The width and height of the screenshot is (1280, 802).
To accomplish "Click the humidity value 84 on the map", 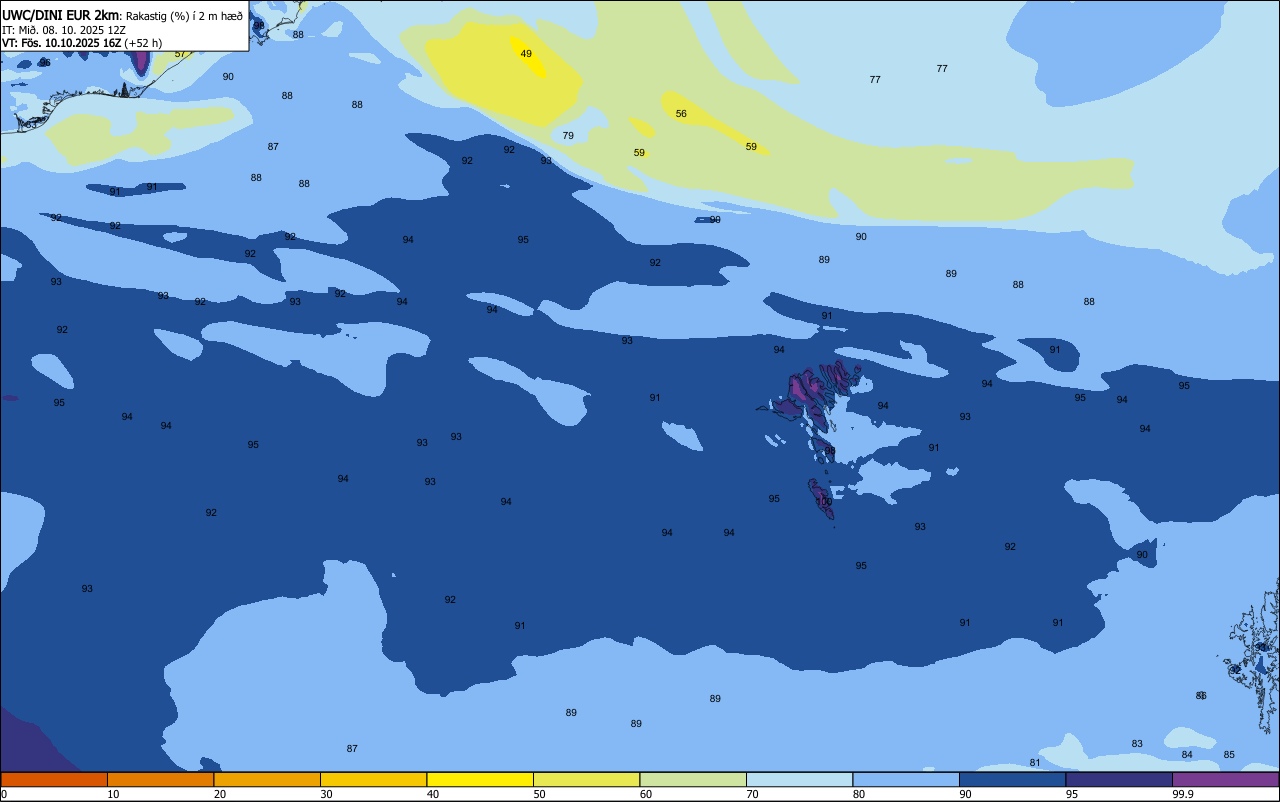I will [x=1187, y=755].
